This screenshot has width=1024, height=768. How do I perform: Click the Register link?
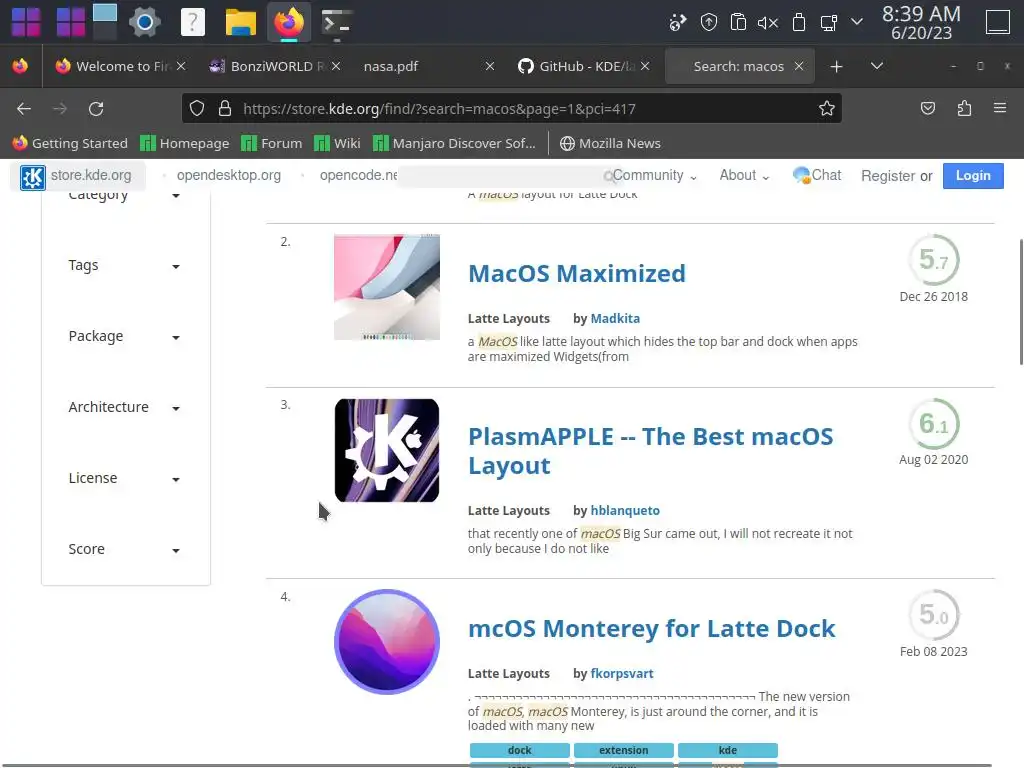pyautogui.click(x=888, y=176)
